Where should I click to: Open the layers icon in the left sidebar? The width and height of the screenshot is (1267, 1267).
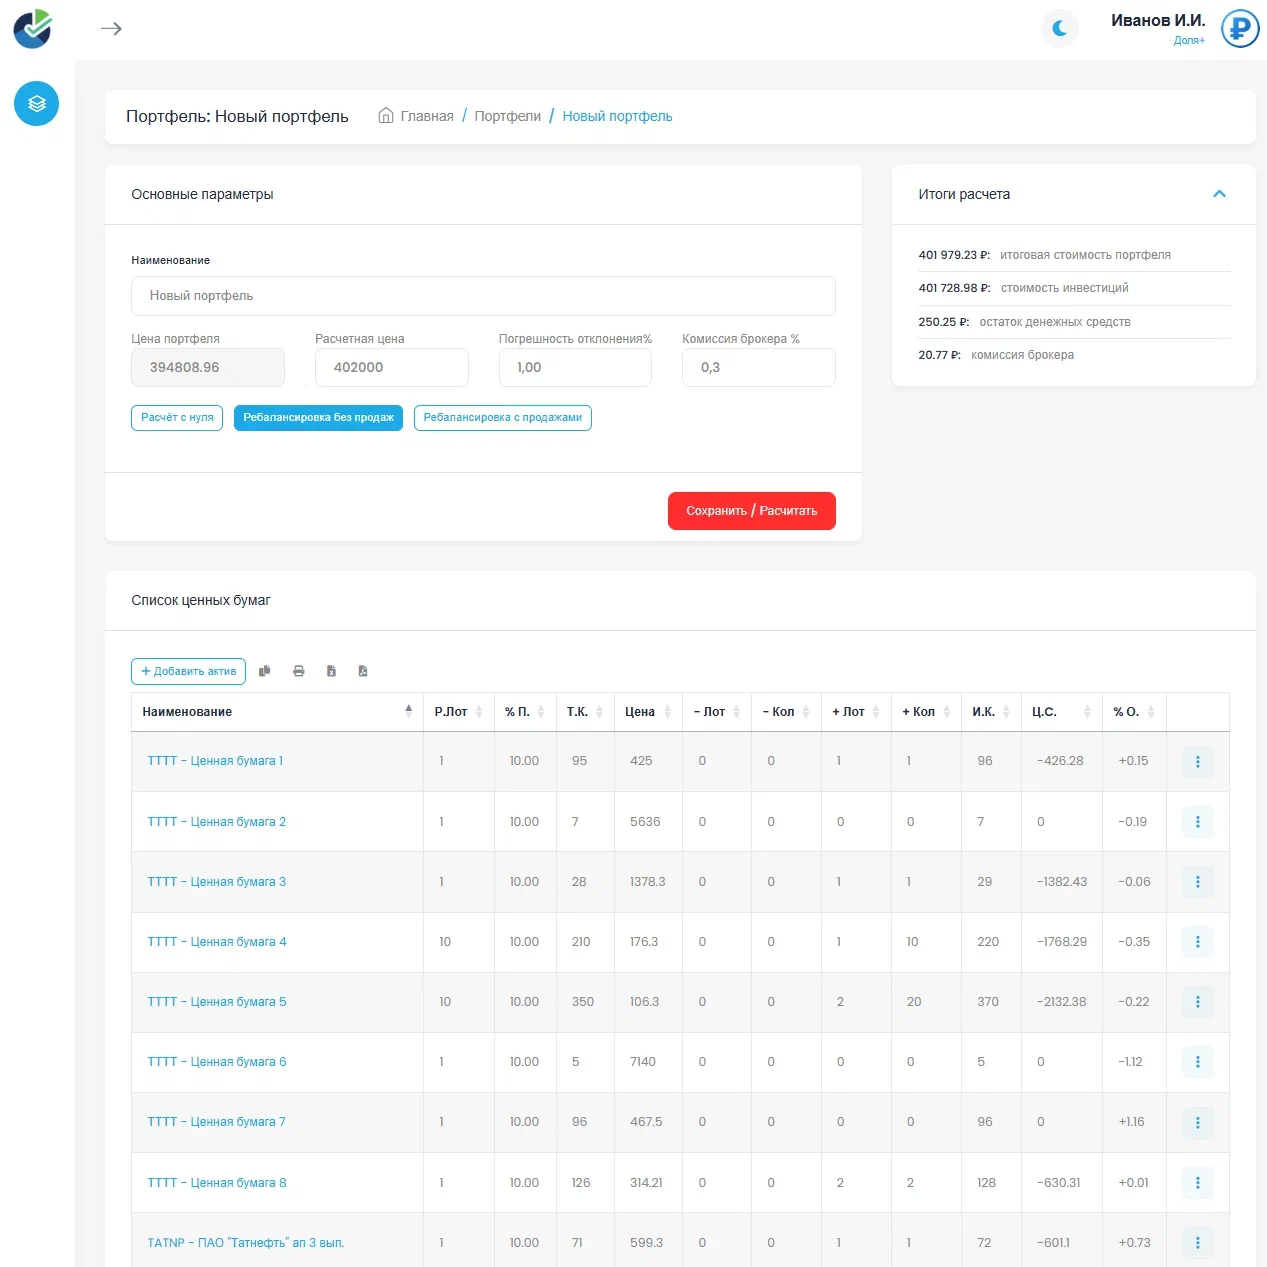tap(37, 103)
